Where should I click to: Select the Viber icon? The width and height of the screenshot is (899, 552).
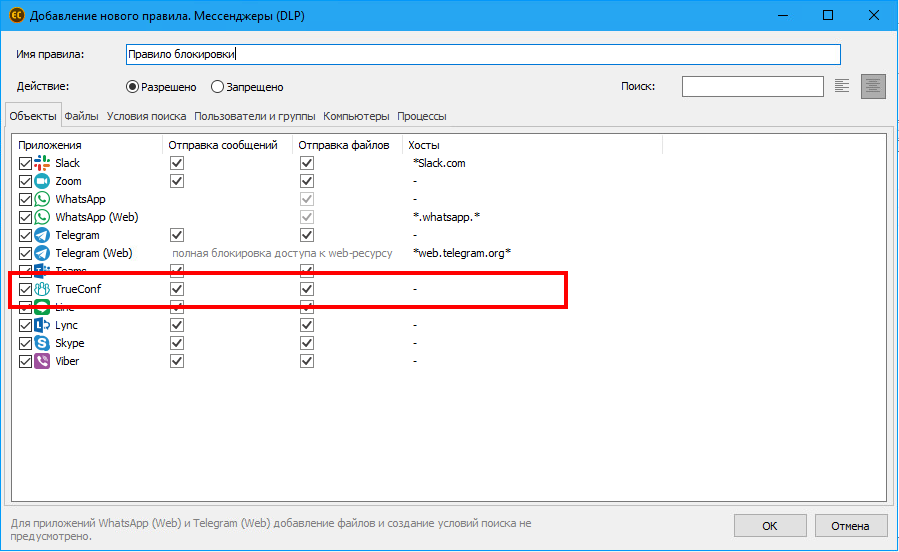(42, 361)
